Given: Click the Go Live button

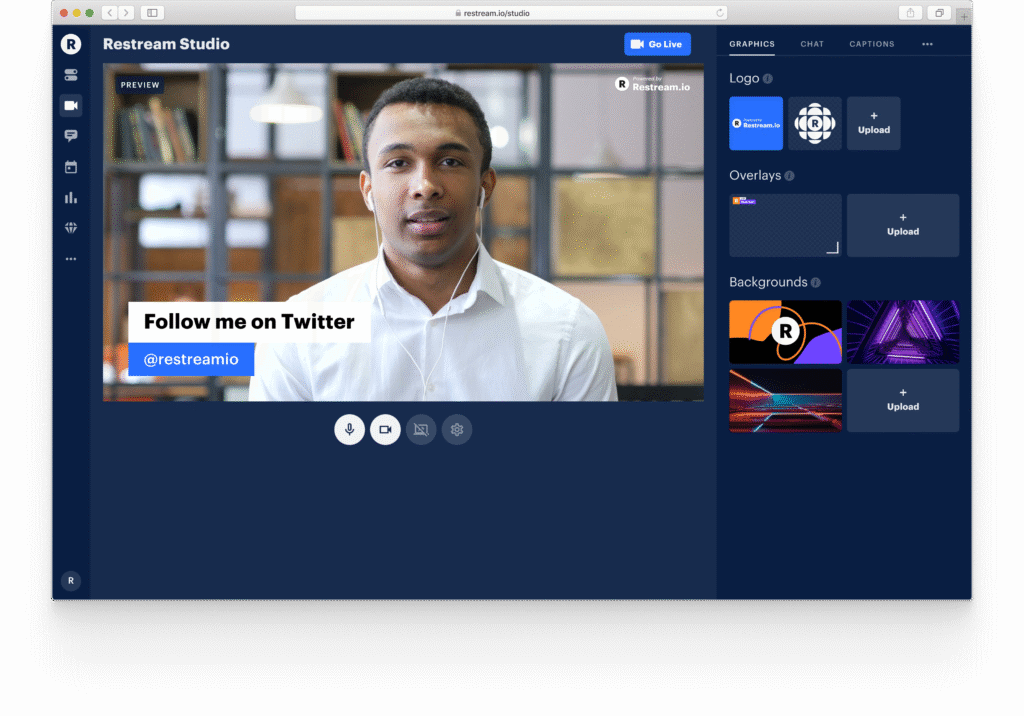Looking at the screenshot, I should click(657, 44).
